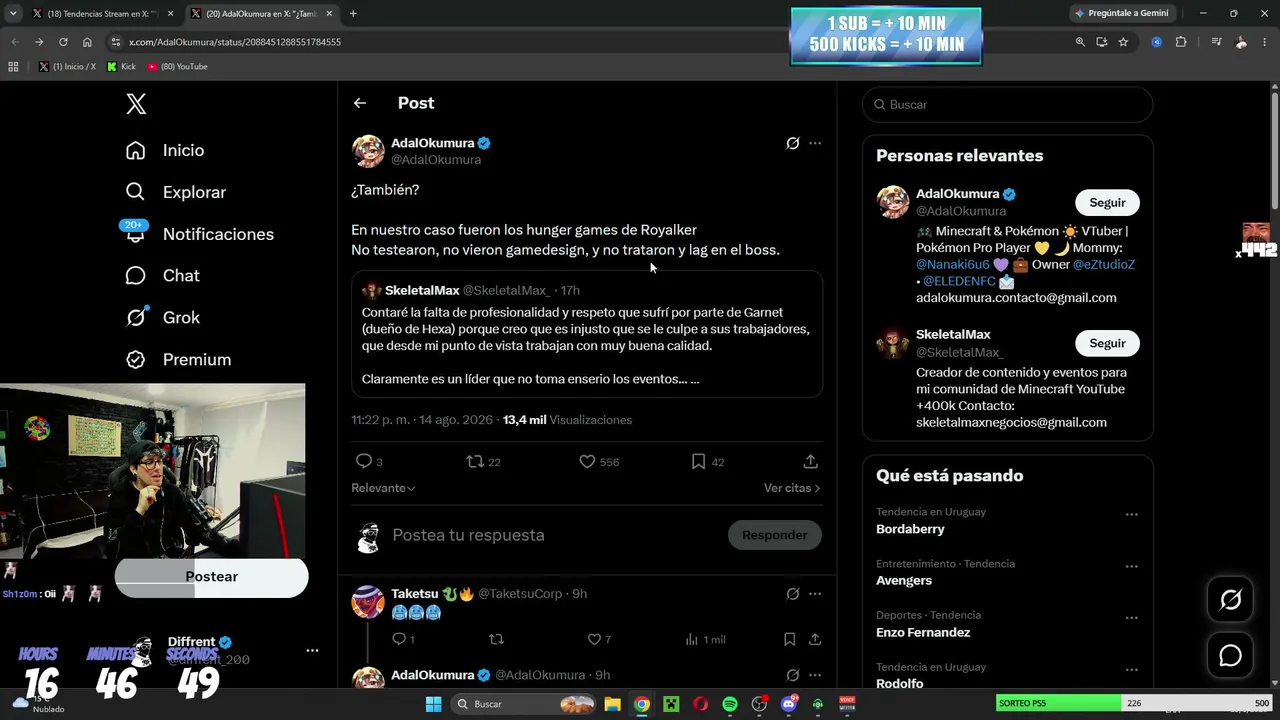Open the floating chat messages button

1230,656
